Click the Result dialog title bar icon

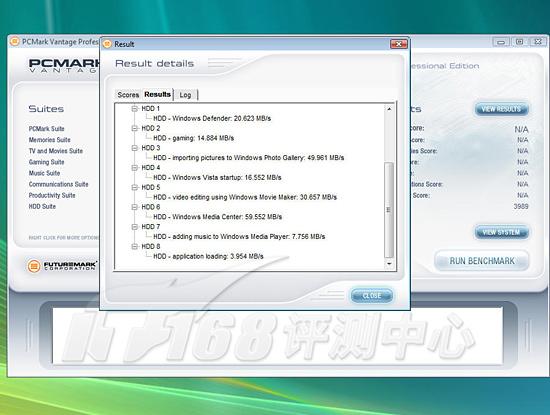[107, 44]
